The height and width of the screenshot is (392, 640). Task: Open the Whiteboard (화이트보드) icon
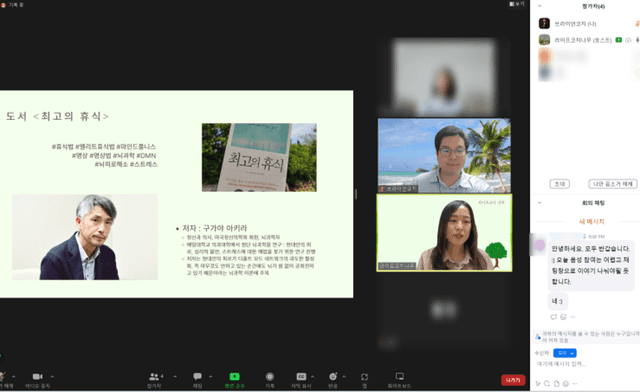coord(400,376)
